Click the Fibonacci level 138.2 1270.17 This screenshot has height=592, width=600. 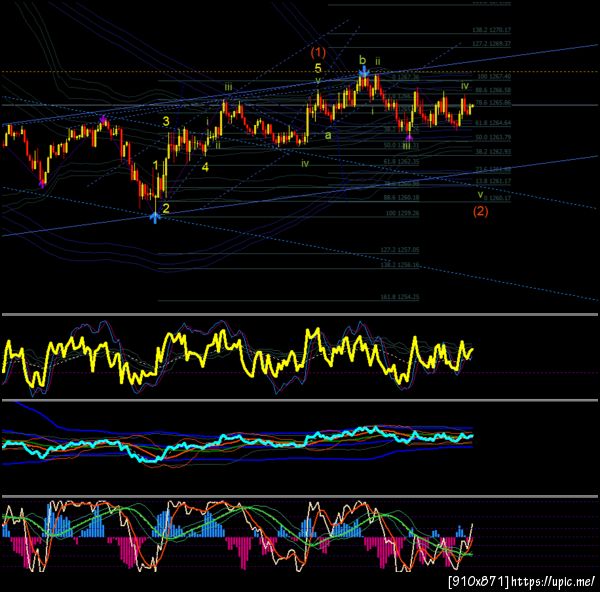click(492, 29)
